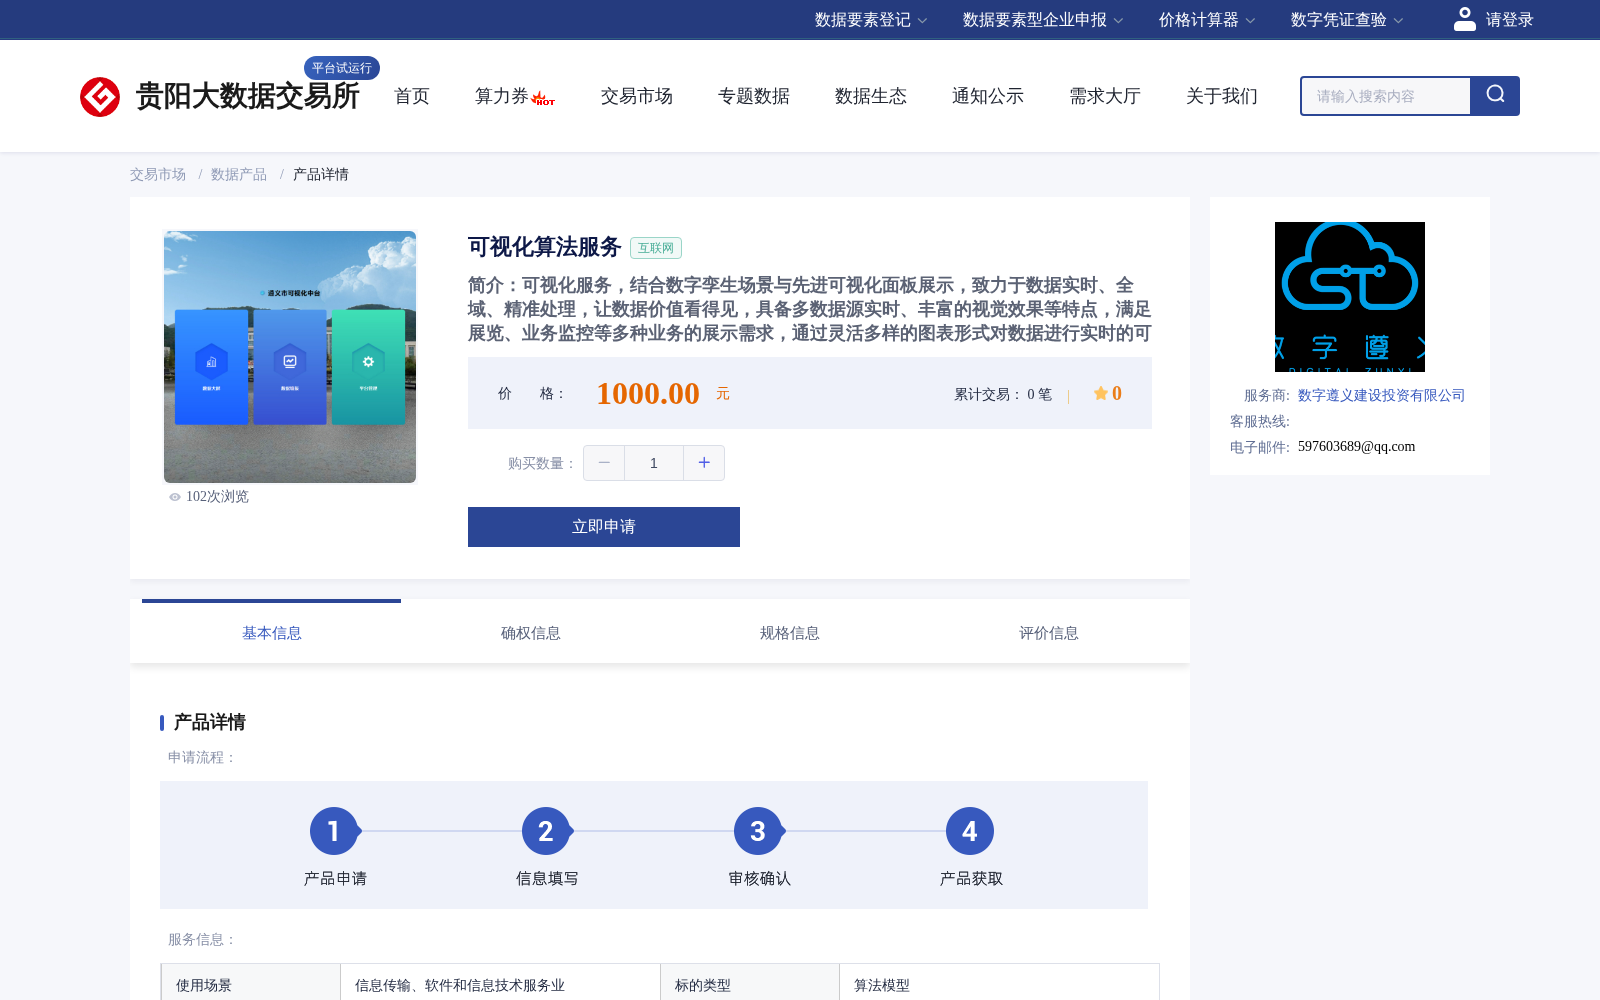Open the 交易市场 nav item
The width and height of the screenshot is (1600, 1000).
tap(637, 96)
